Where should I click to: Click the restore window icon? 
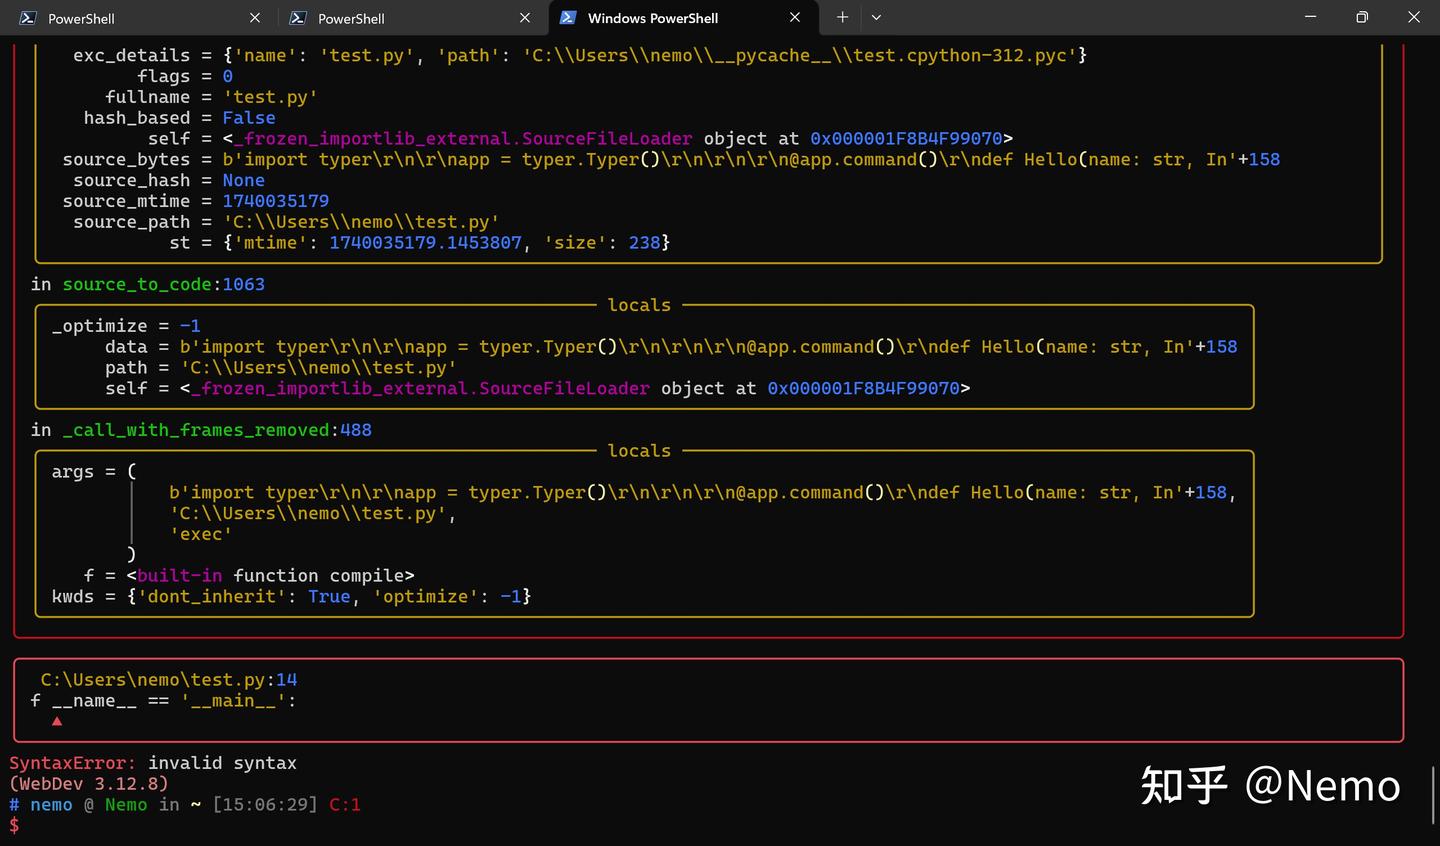[x=1361, y=17]
